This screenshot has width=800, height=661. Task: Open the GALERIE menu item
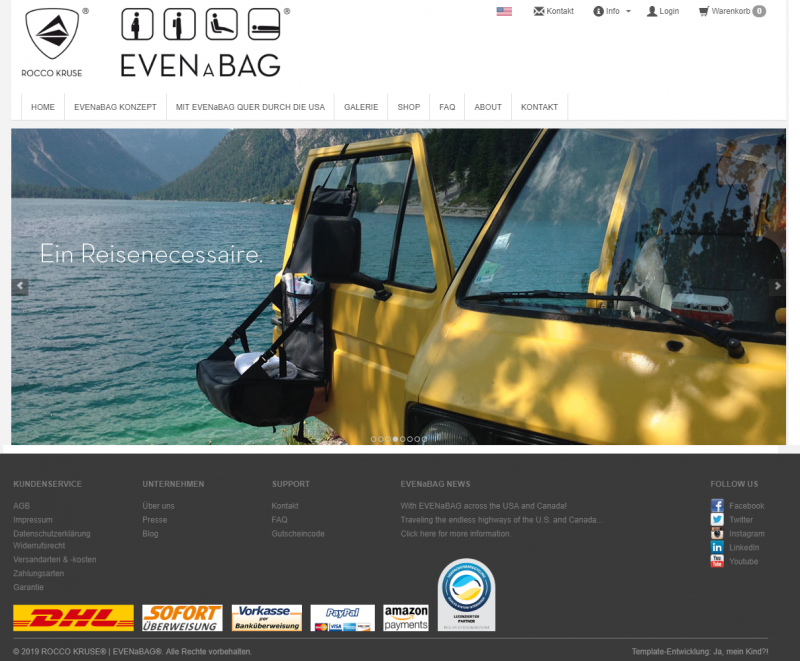click(361, 107)
